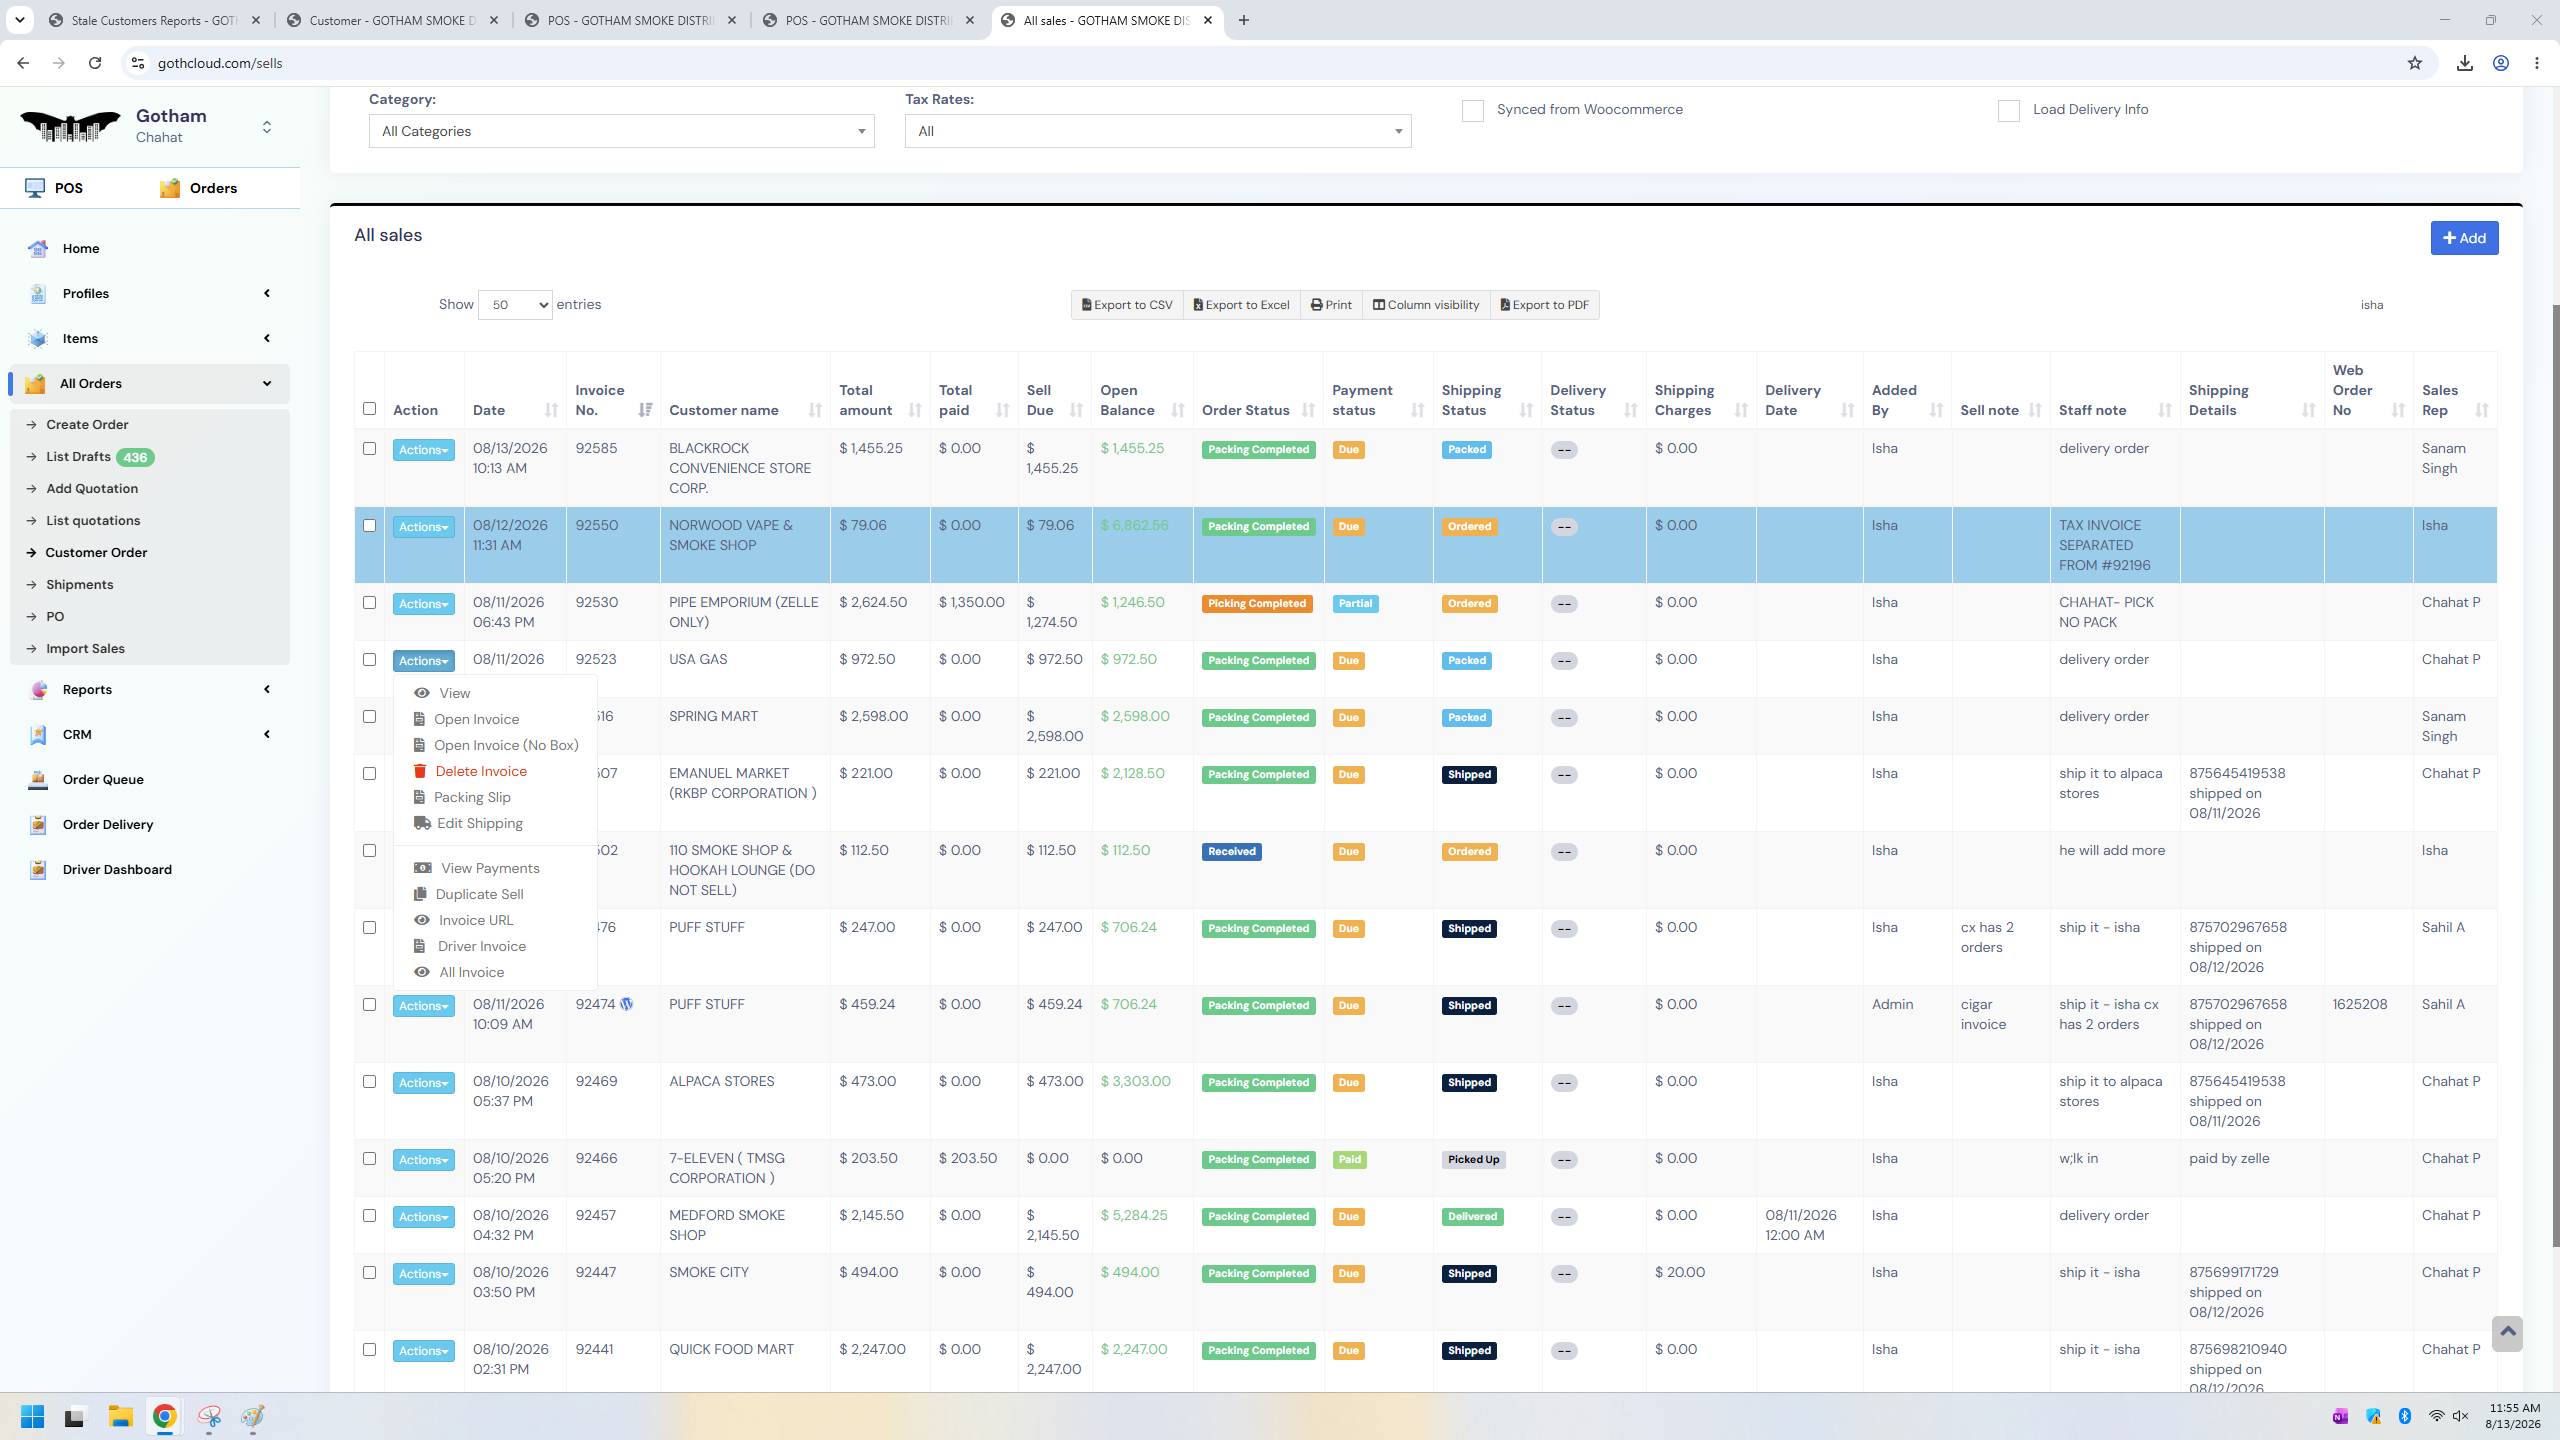Image resolution: width=2560 pixels, height=1440 pixels.
Task: Choose Packing Slip from actions menu
Action: [x=472, y=797]
